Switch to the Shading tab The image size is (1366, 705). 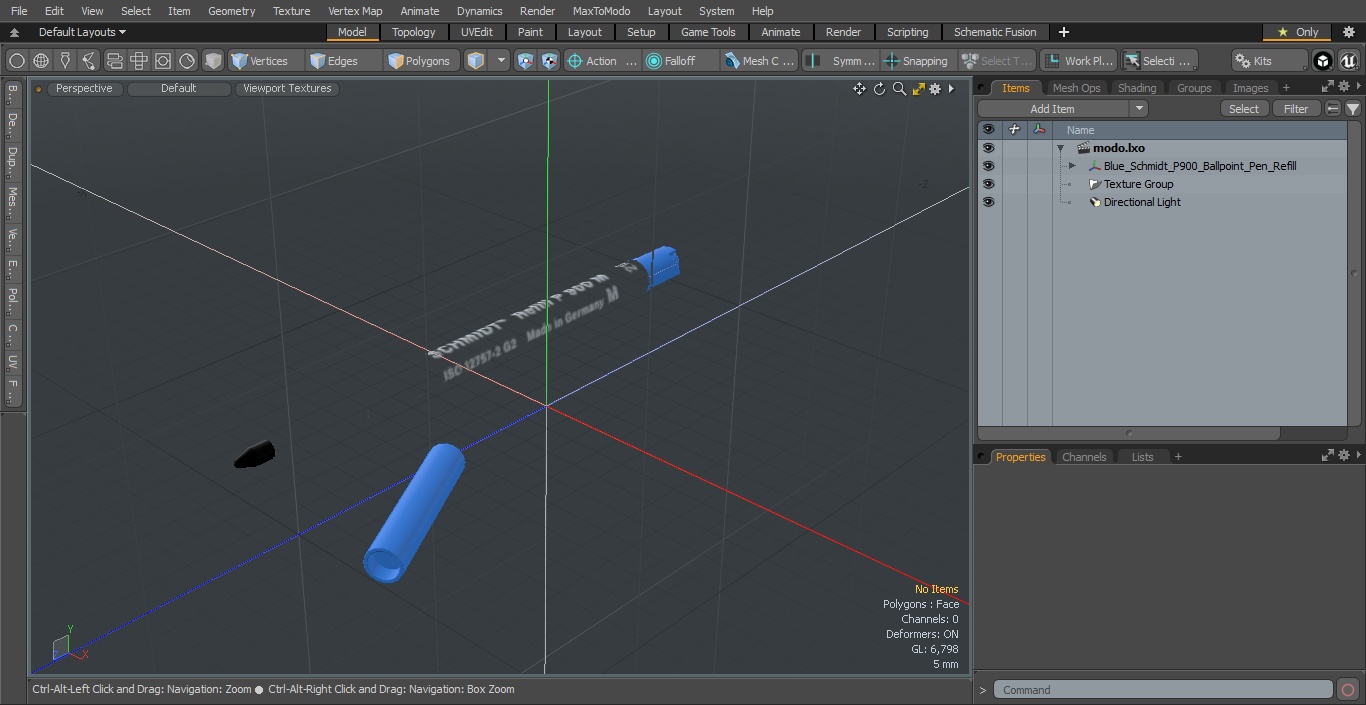[1137, 88]
